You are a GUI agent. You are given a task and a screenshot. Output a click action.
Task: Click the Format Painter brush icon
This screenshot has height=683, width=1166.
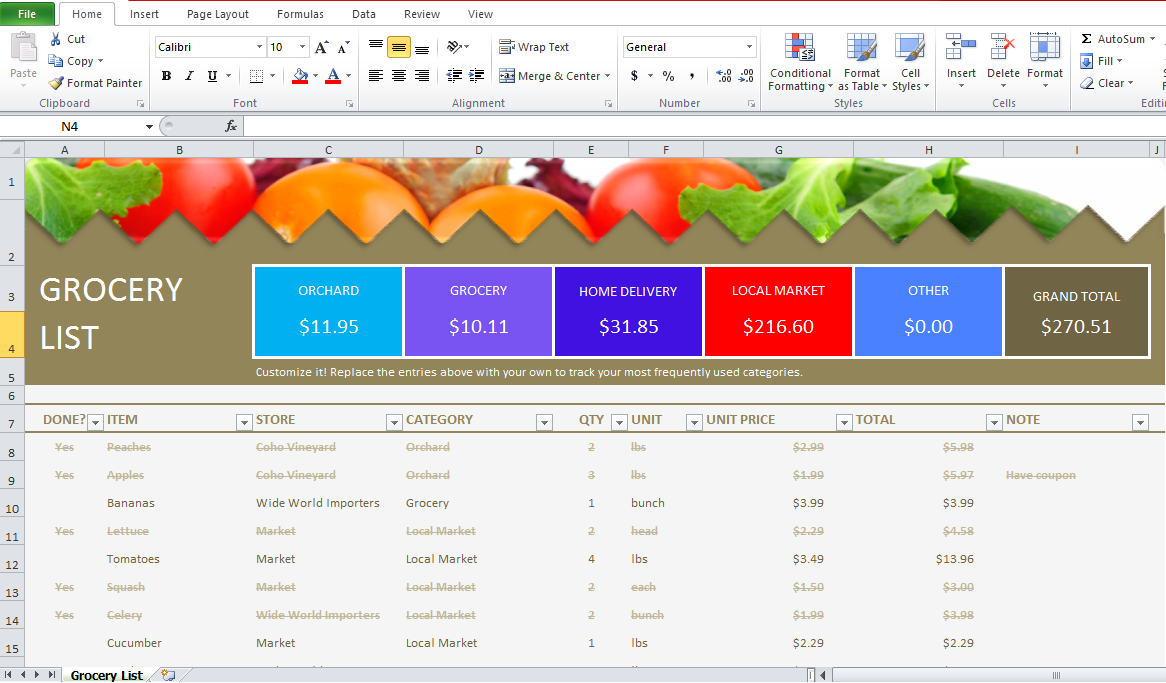click(x=56, y=83)
